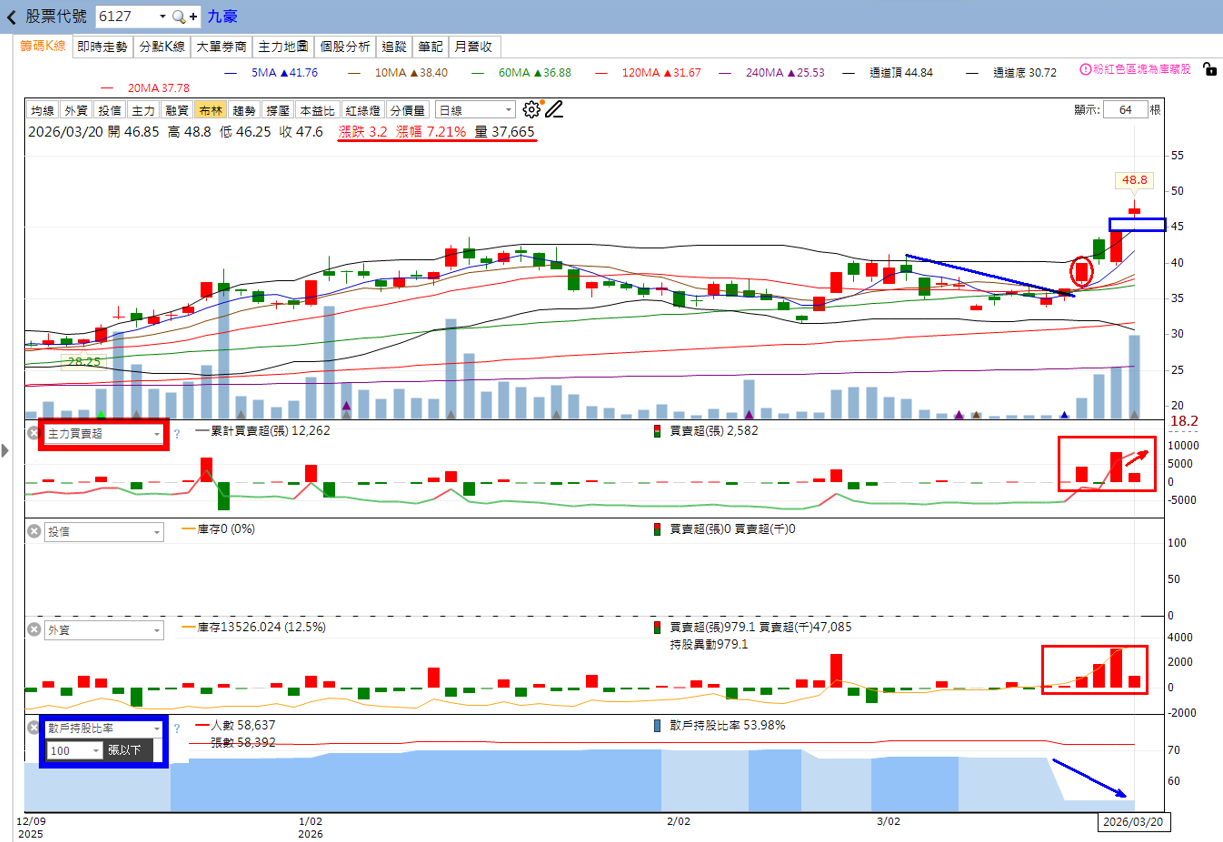1223x842 pixels.
Task: Enable the 紅綠燈 indicator toggle
Action: click(363, 111)
